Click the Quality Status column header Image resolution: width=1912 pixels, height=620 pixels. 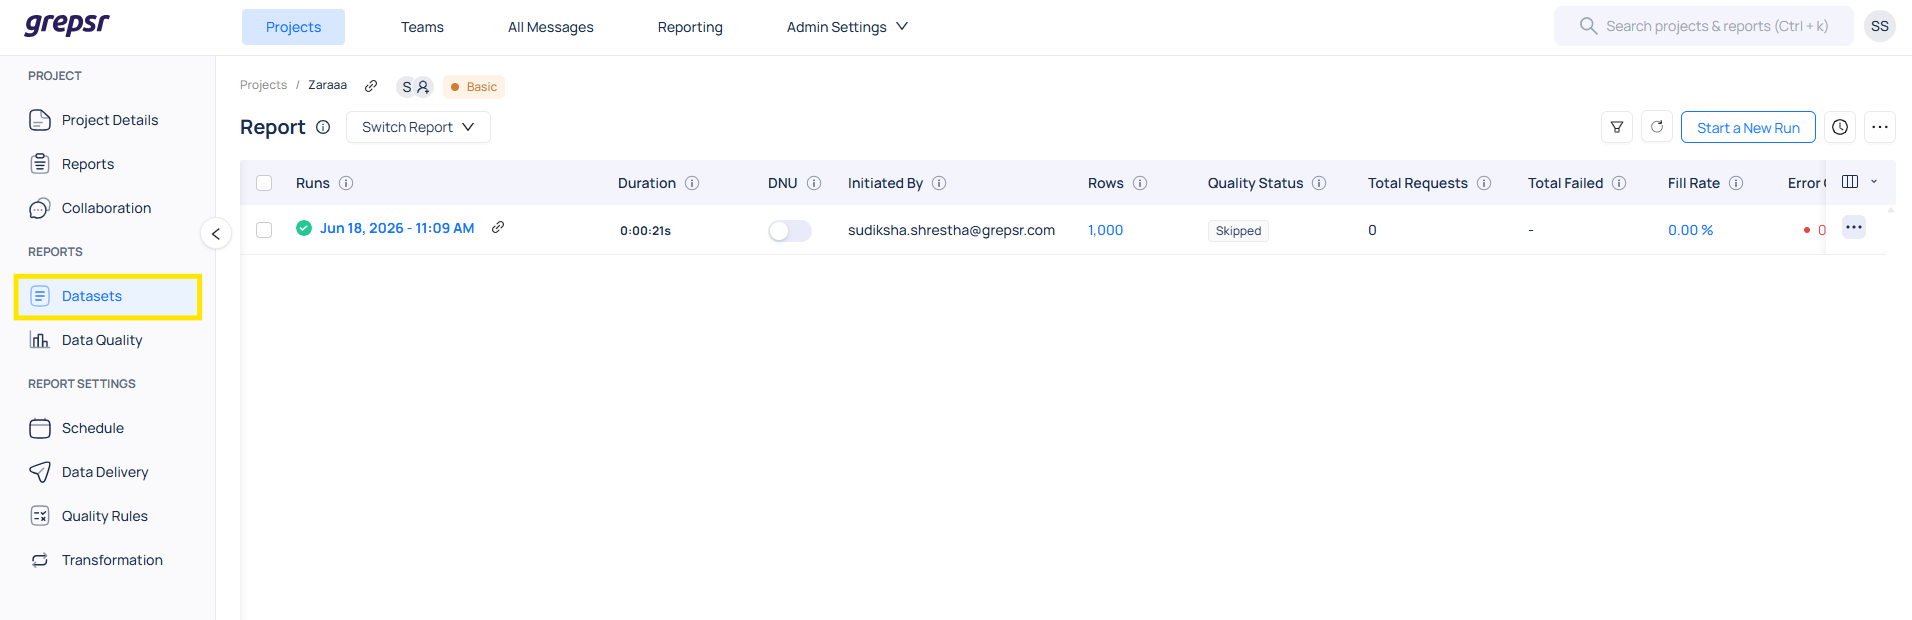tap(1255, 183)
